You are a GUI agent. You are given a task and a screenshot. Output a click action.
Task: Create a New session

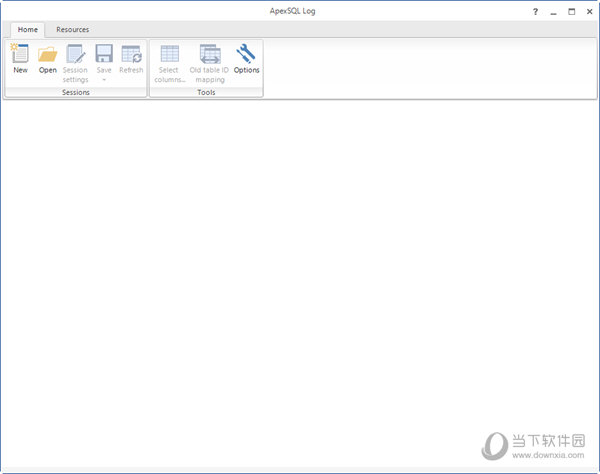[x=20, y=59]
